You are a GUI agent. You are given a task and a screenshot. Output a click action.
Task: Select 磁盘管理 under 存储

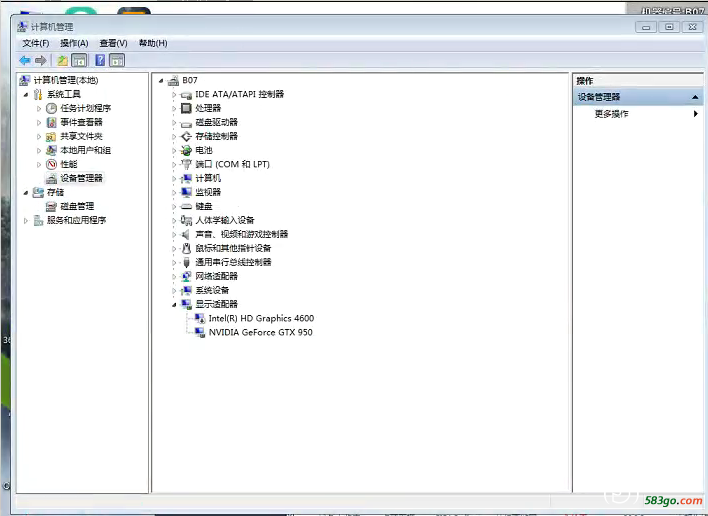pyautogui.click(x=76, y=206)
